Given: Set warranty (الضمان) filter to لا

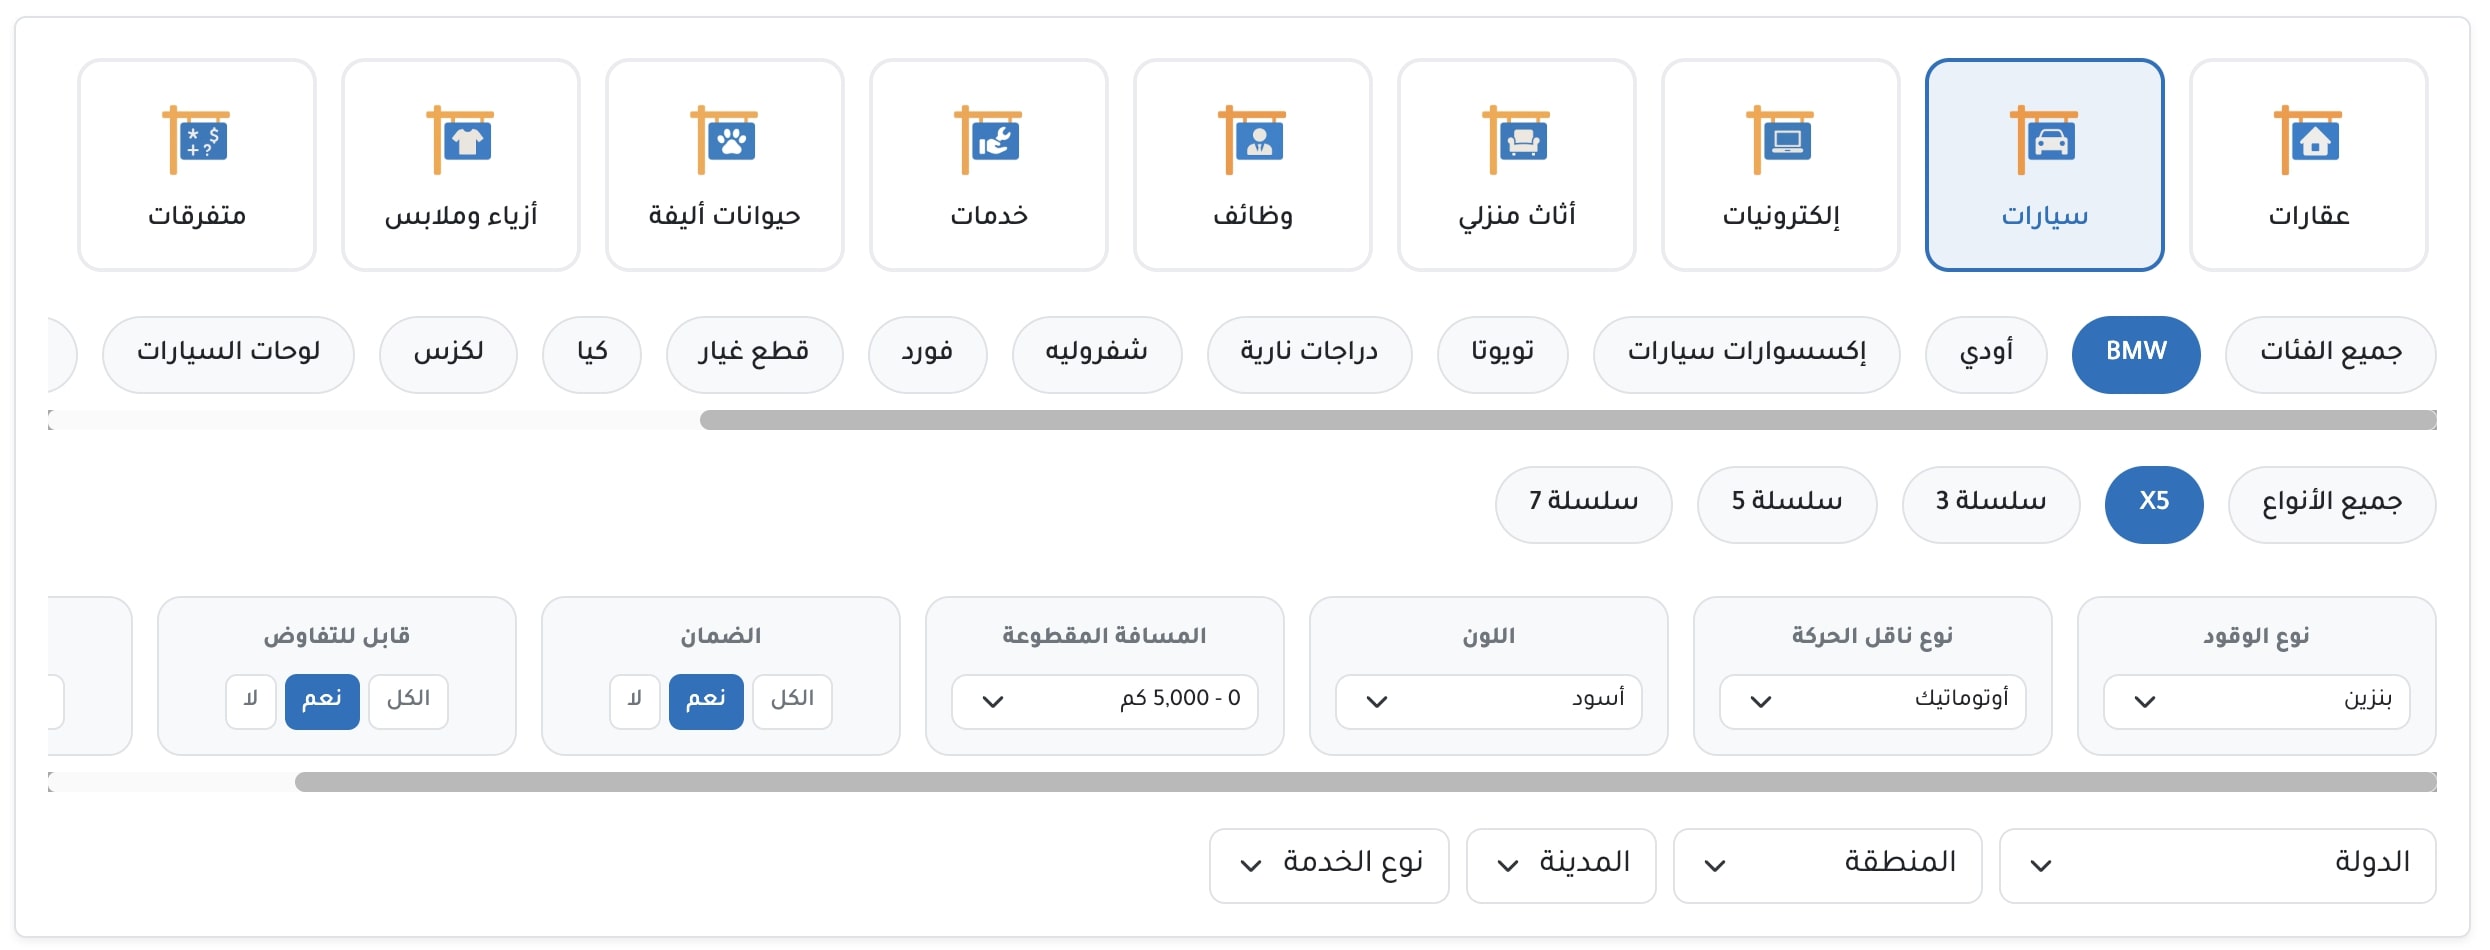Looking at the screenshot, I should (x=634, y=699).
